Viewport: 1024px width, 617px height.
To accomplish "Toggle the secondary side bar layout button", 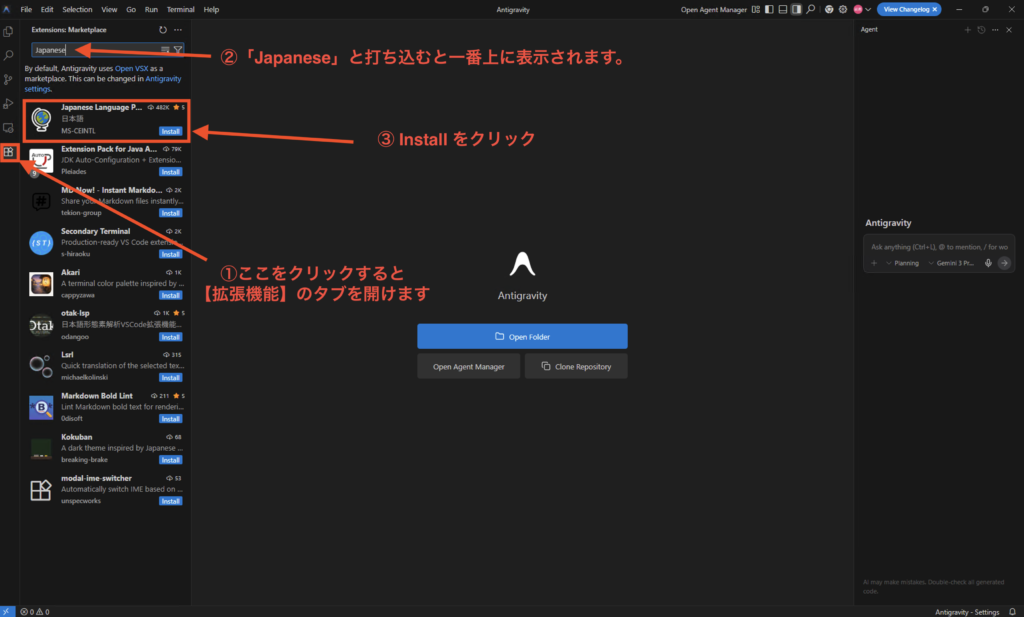I will [x=797, y=9].
